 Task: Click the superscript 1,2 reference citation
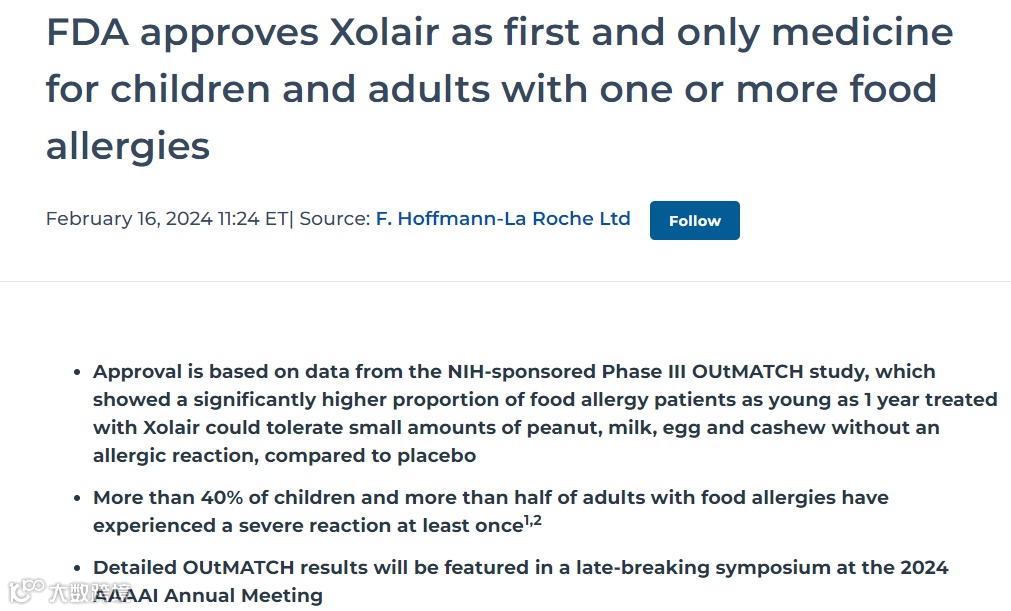(532, 520)
